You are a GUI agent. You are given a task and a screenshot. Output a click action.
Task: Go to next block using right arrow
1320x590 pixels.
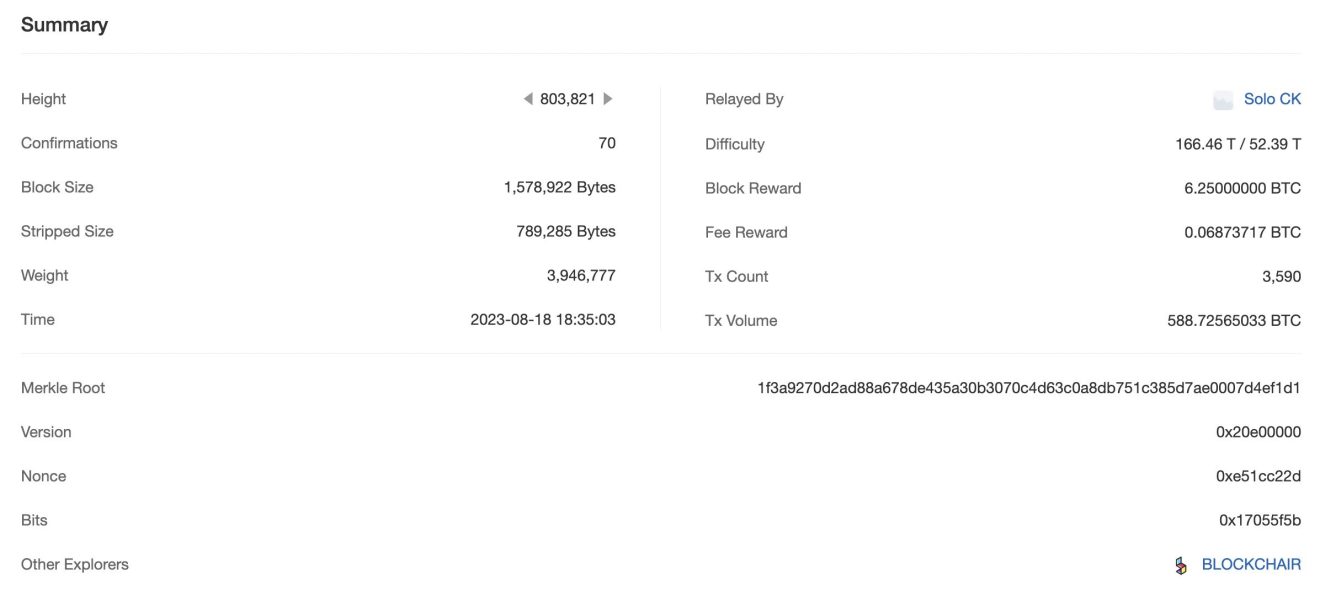pyautogui.click(x=608, y=99)
